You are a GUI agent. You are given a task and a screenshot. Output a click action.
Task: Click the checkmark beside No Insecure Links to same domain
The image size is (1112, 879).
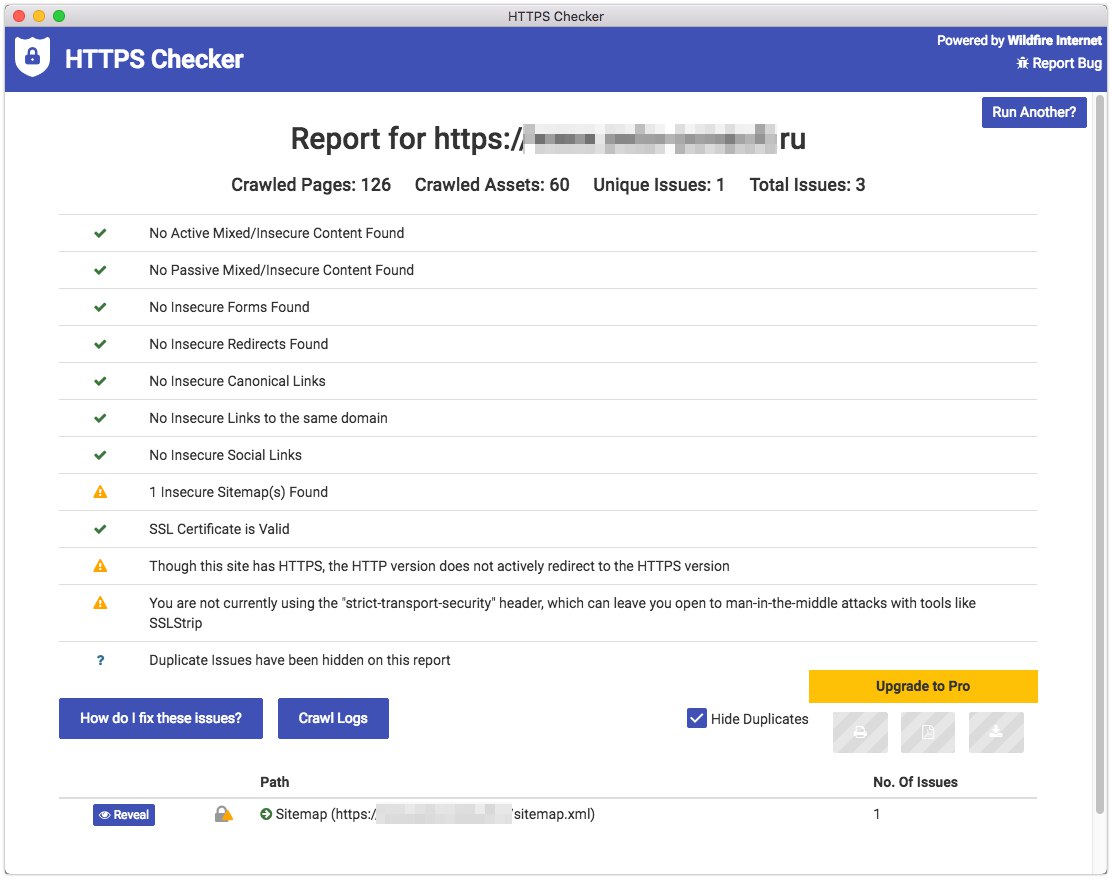[x=101, y=417]
